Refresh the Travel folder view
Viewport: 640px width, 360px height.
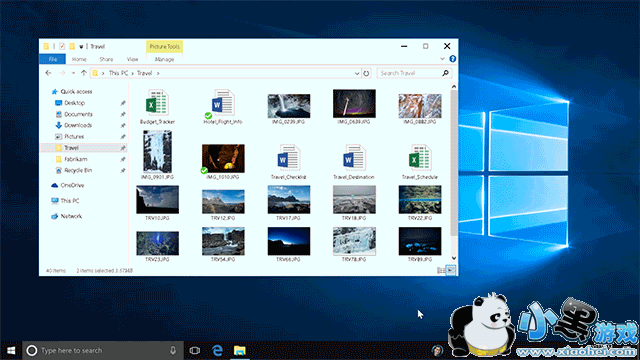pyautogui.click(x=366, y=73)
